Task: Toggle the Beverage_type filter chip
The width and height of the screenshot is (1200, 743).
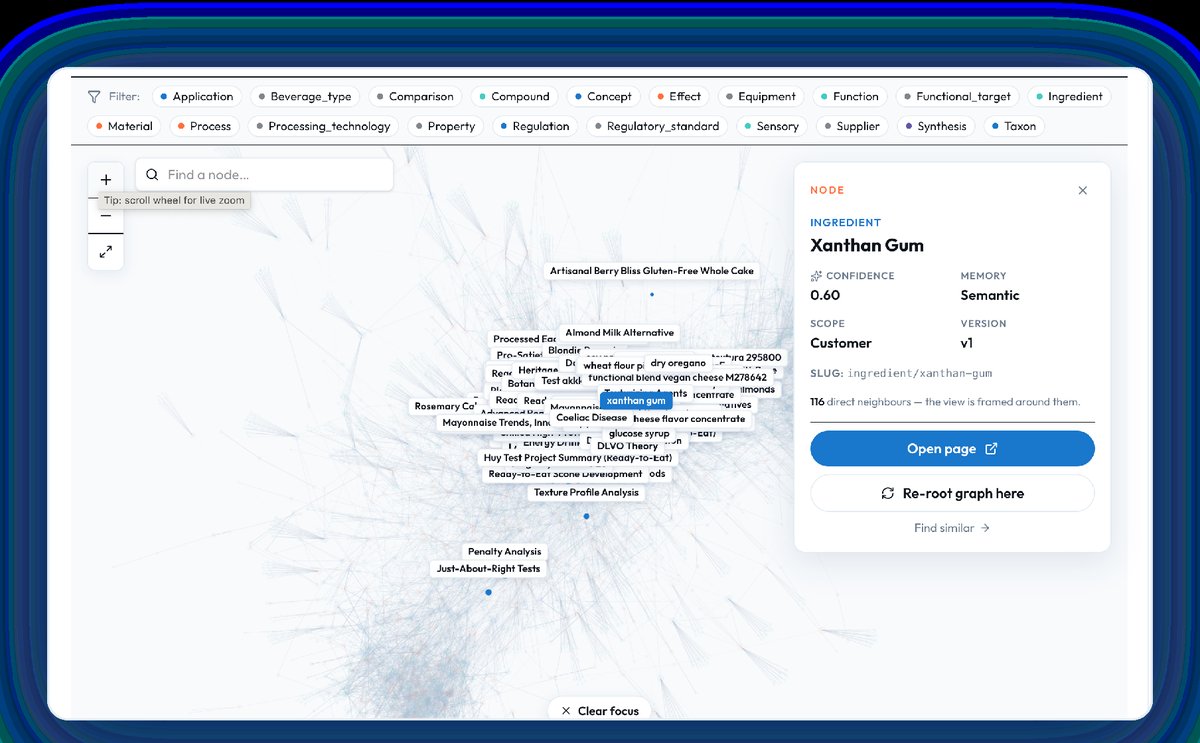Action: point(305,97)
